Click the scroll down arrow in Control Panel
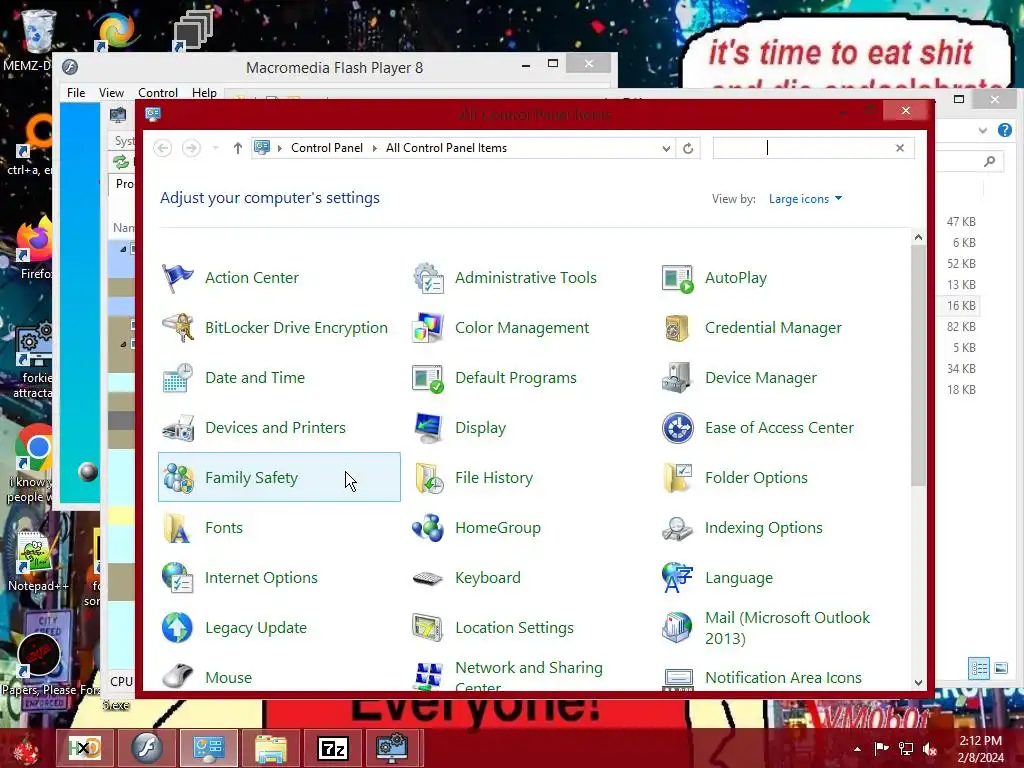 coord(918,682)
